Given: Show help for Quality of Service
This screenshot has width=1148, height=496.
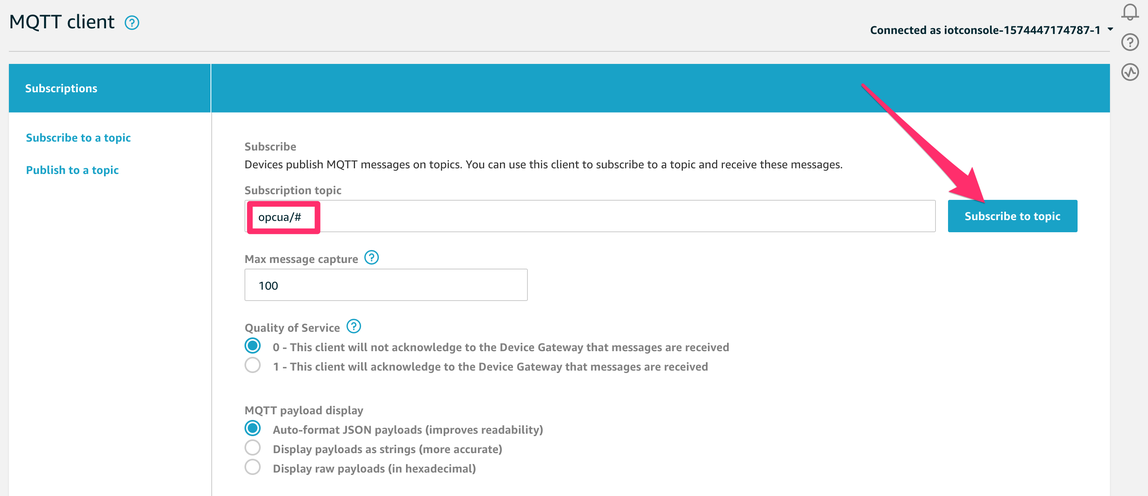Looking at the screenshot, I should tap(353, 327).
